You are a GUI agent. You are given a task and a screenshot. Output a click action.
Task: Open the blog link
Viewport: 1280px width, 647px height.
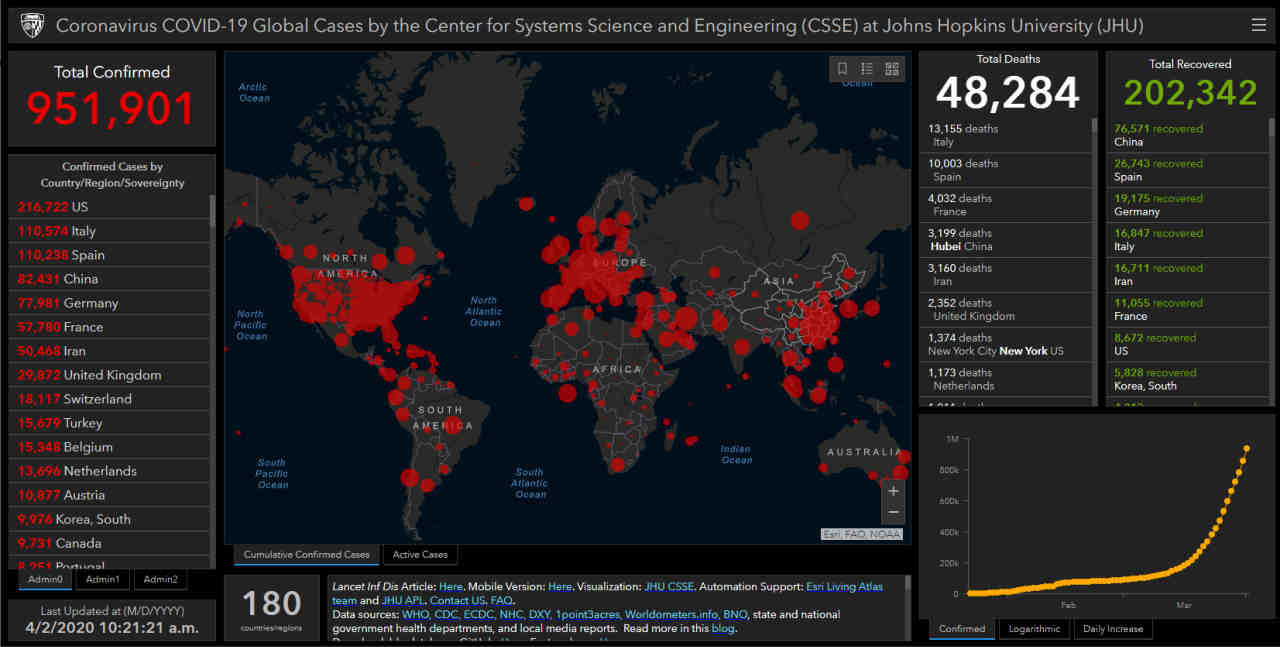click(x=722, y=628)
